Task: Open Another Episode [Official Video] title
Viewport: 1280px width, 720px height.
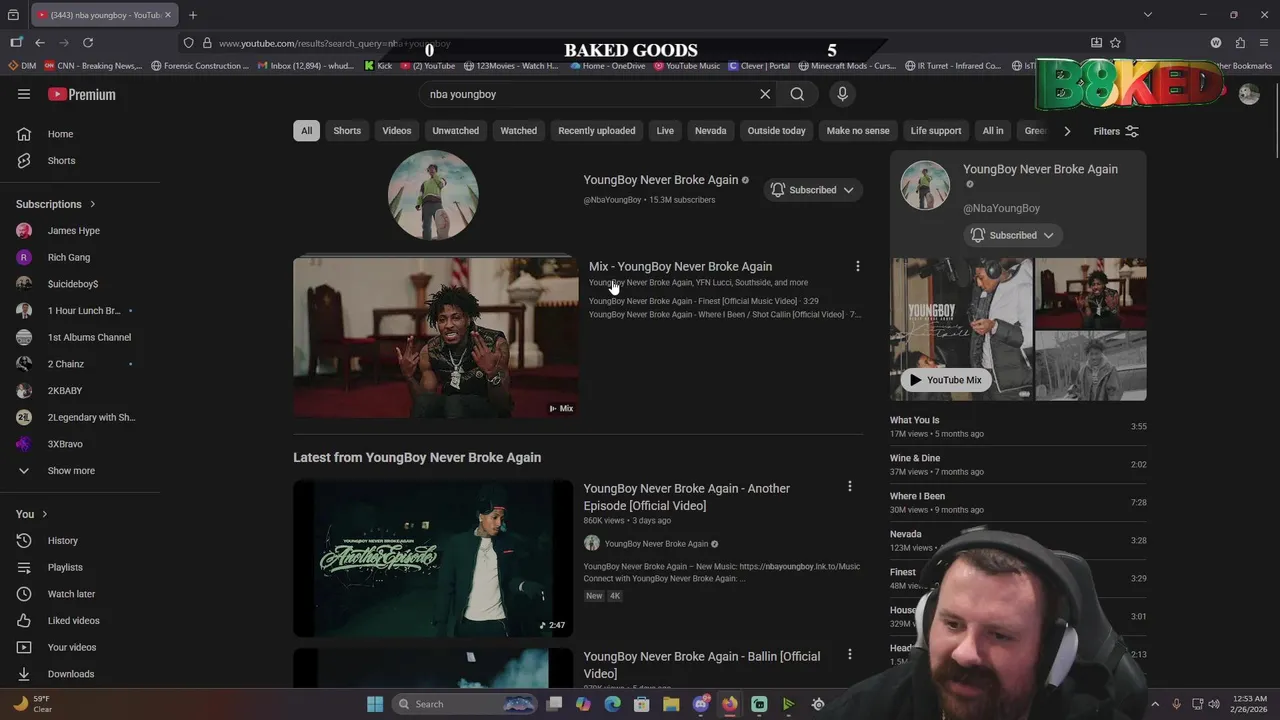Action: click(x=687, y=497)
